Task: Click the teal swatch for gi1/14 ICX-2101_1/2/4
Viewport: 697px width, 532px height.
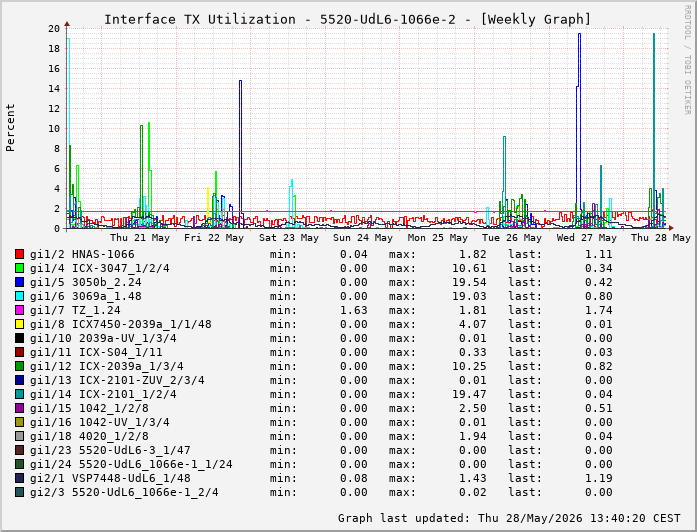Action: pyautogui.click(x=19, y=394)
